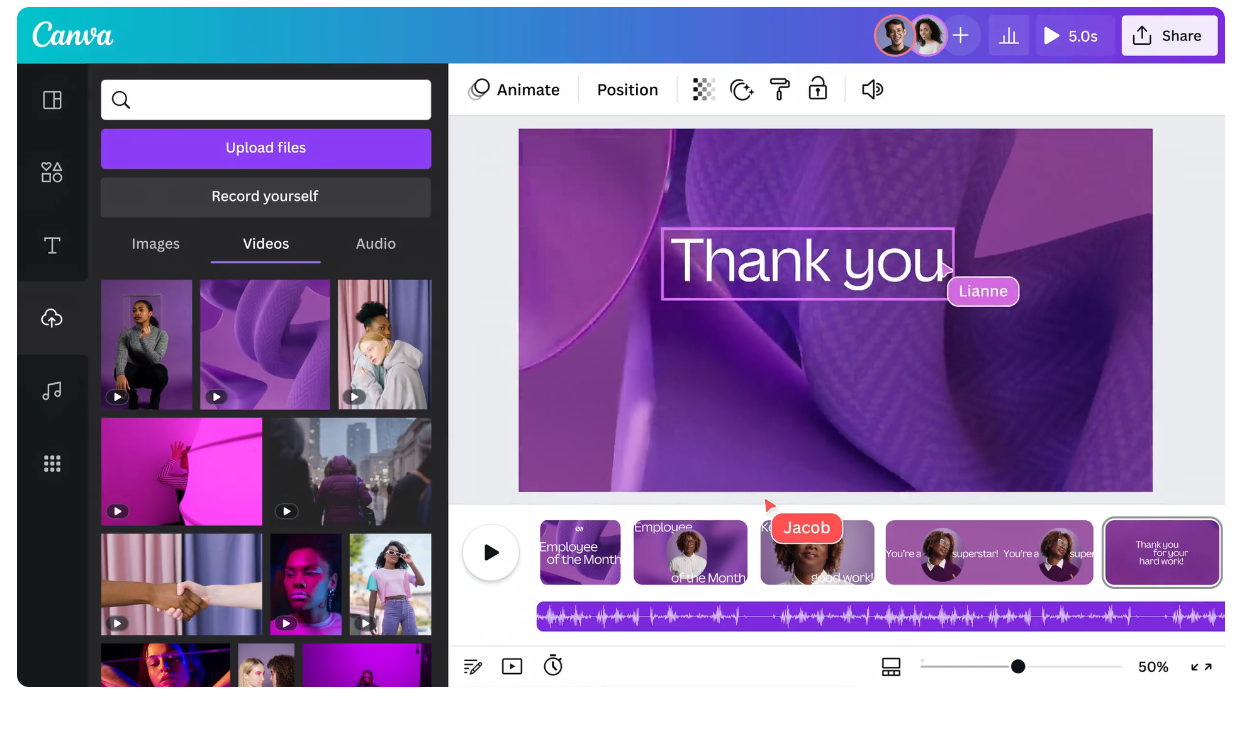1253x732 pixels.
Task: Select the copy style paint roller icon
Action: pos(779,89)
